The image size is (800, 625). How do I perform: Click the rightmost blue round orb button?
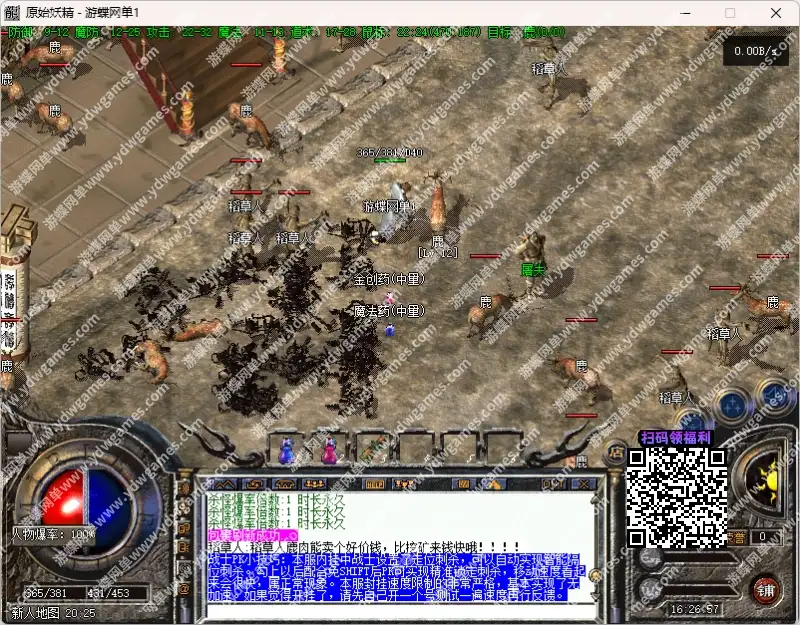pos(777,396)
